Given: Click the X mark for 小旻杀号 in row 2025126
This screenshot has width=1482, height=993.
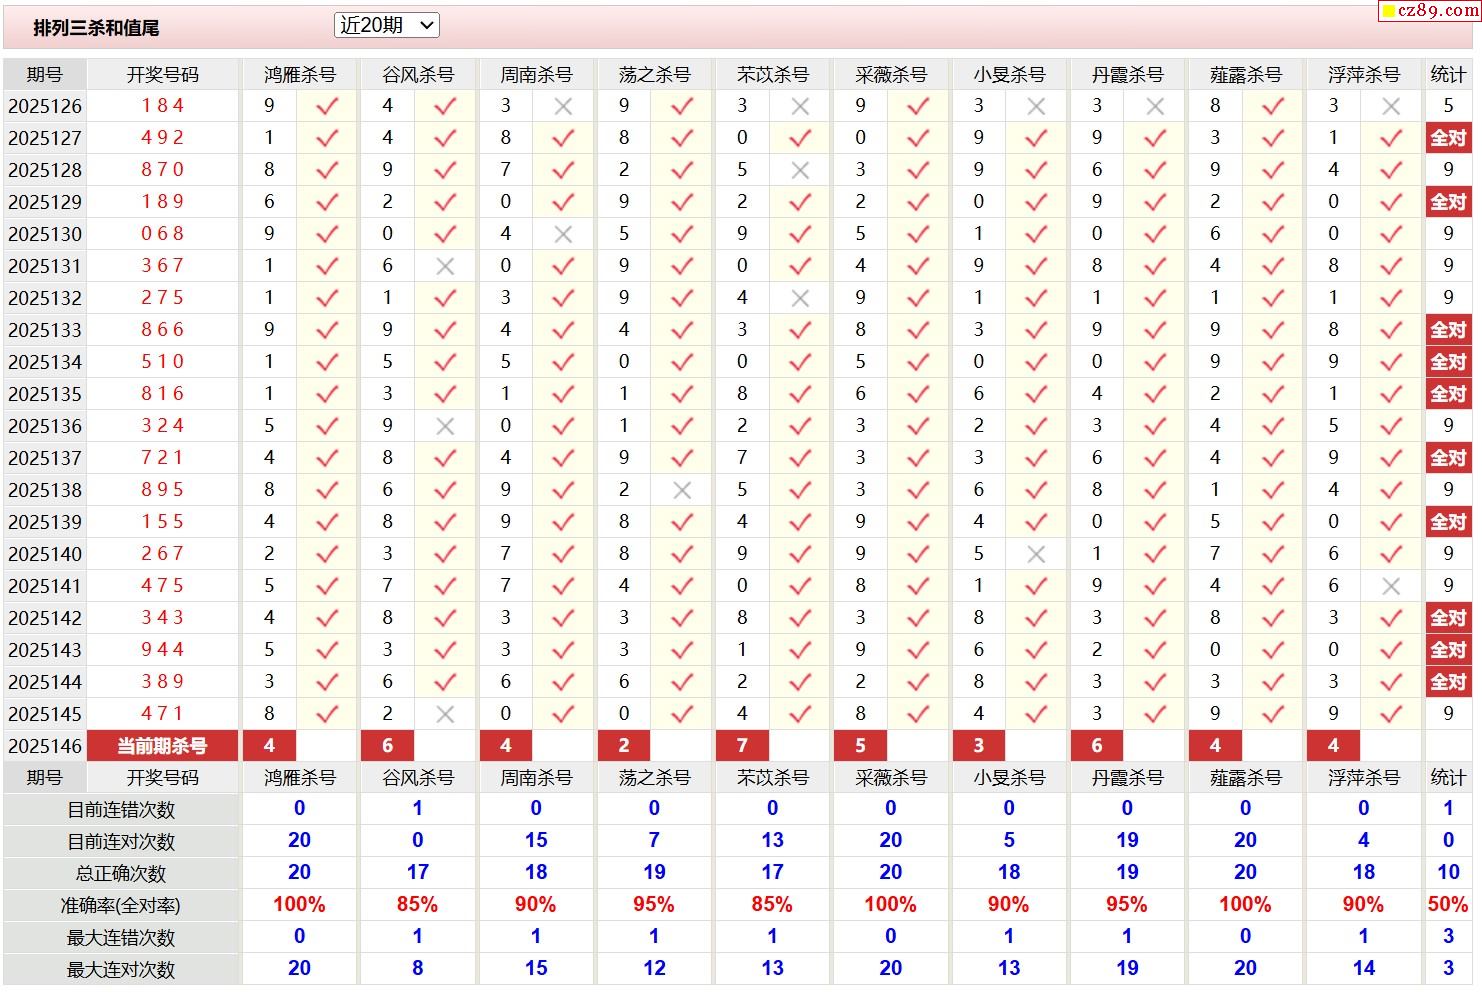Looking at the screenshot, I should click(1036, 106).
